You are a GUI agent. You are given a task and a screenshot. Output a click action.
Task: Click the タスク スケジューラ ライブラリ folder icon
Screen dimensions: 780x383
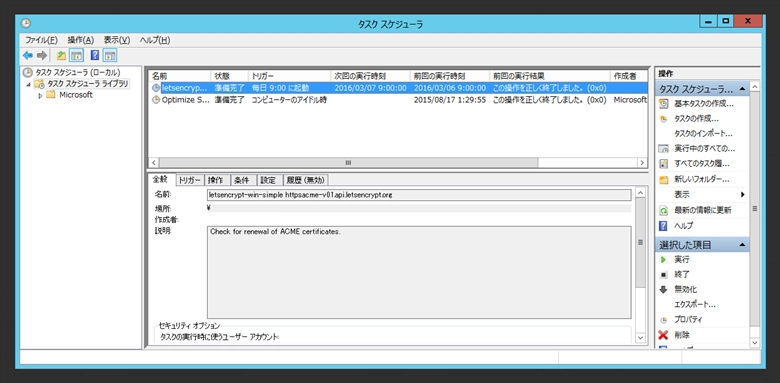point(39,84)
